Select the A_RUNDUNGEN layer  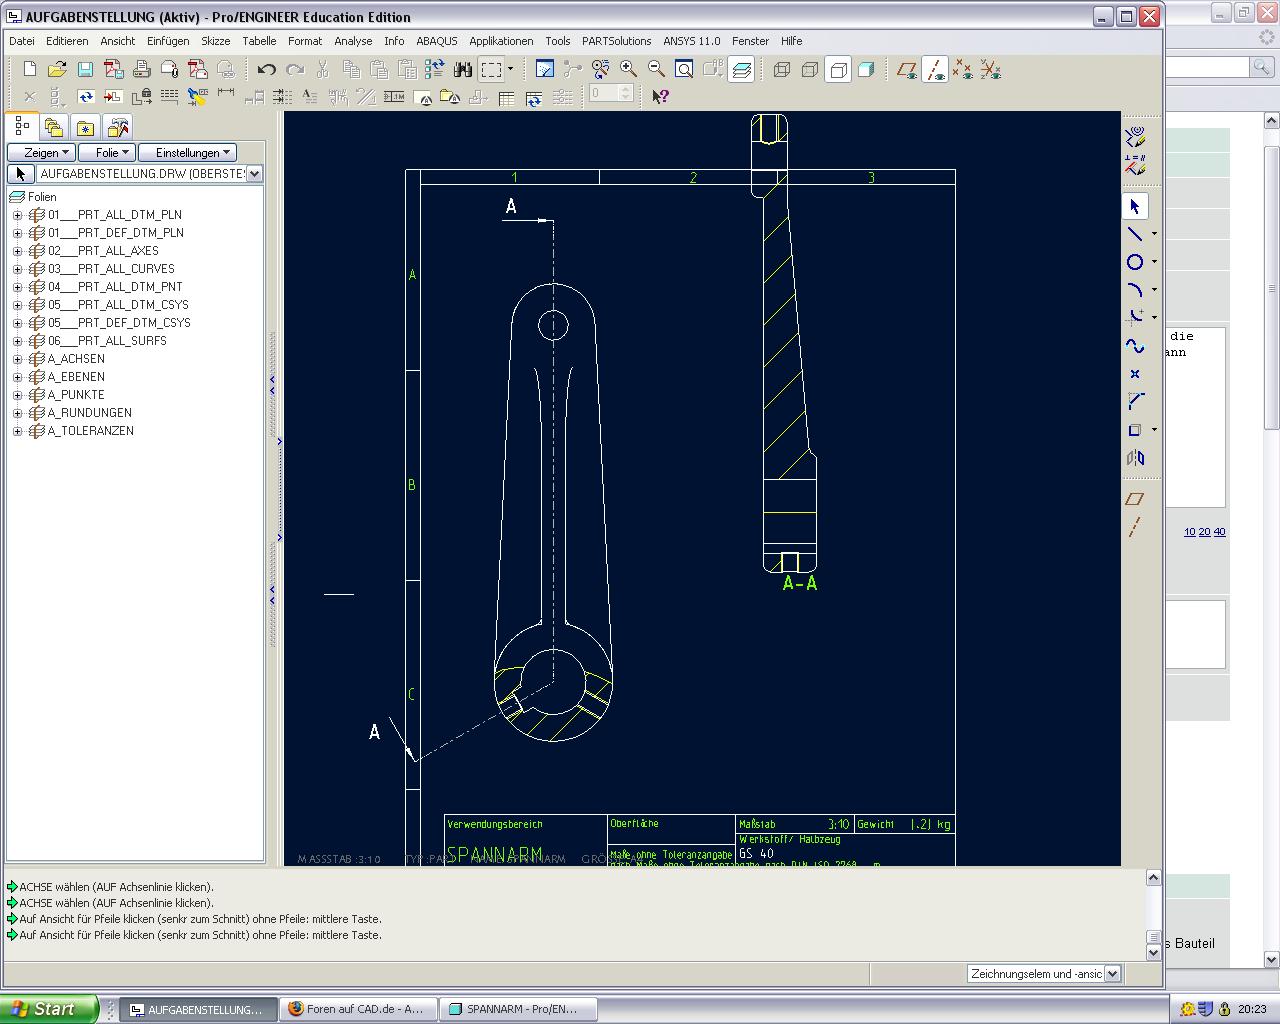90,413
